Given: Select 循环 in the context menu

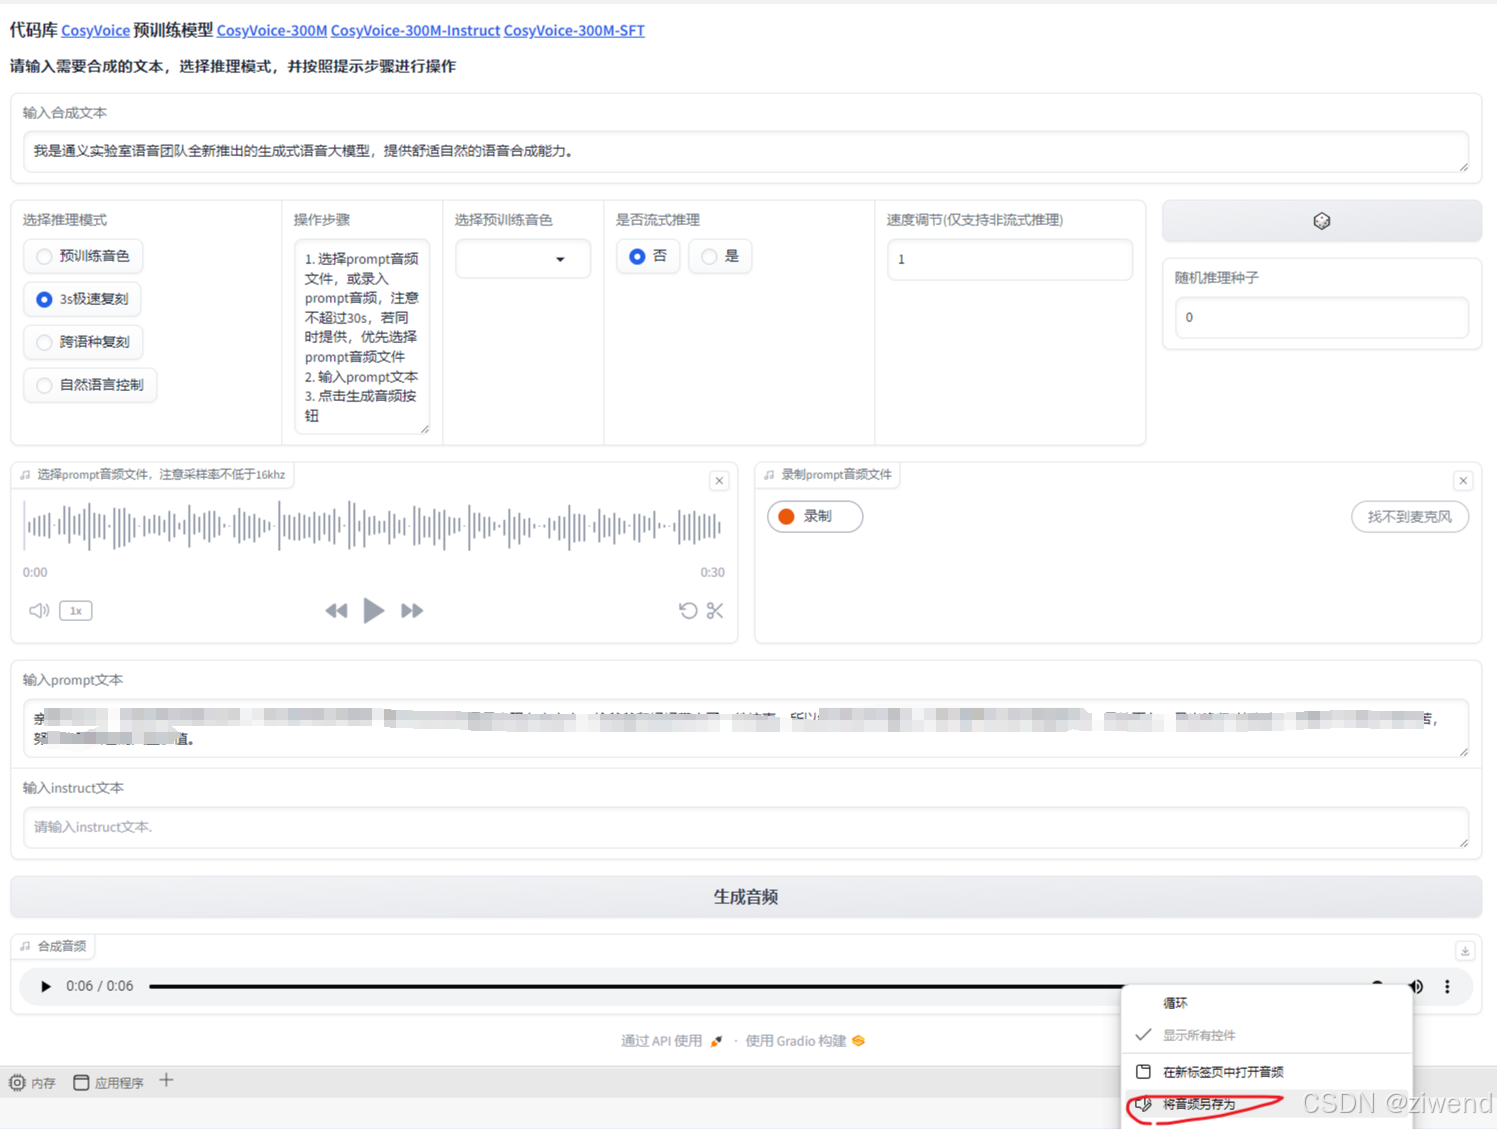Looking at the screenshot, I should (x=1267, y=1003).
